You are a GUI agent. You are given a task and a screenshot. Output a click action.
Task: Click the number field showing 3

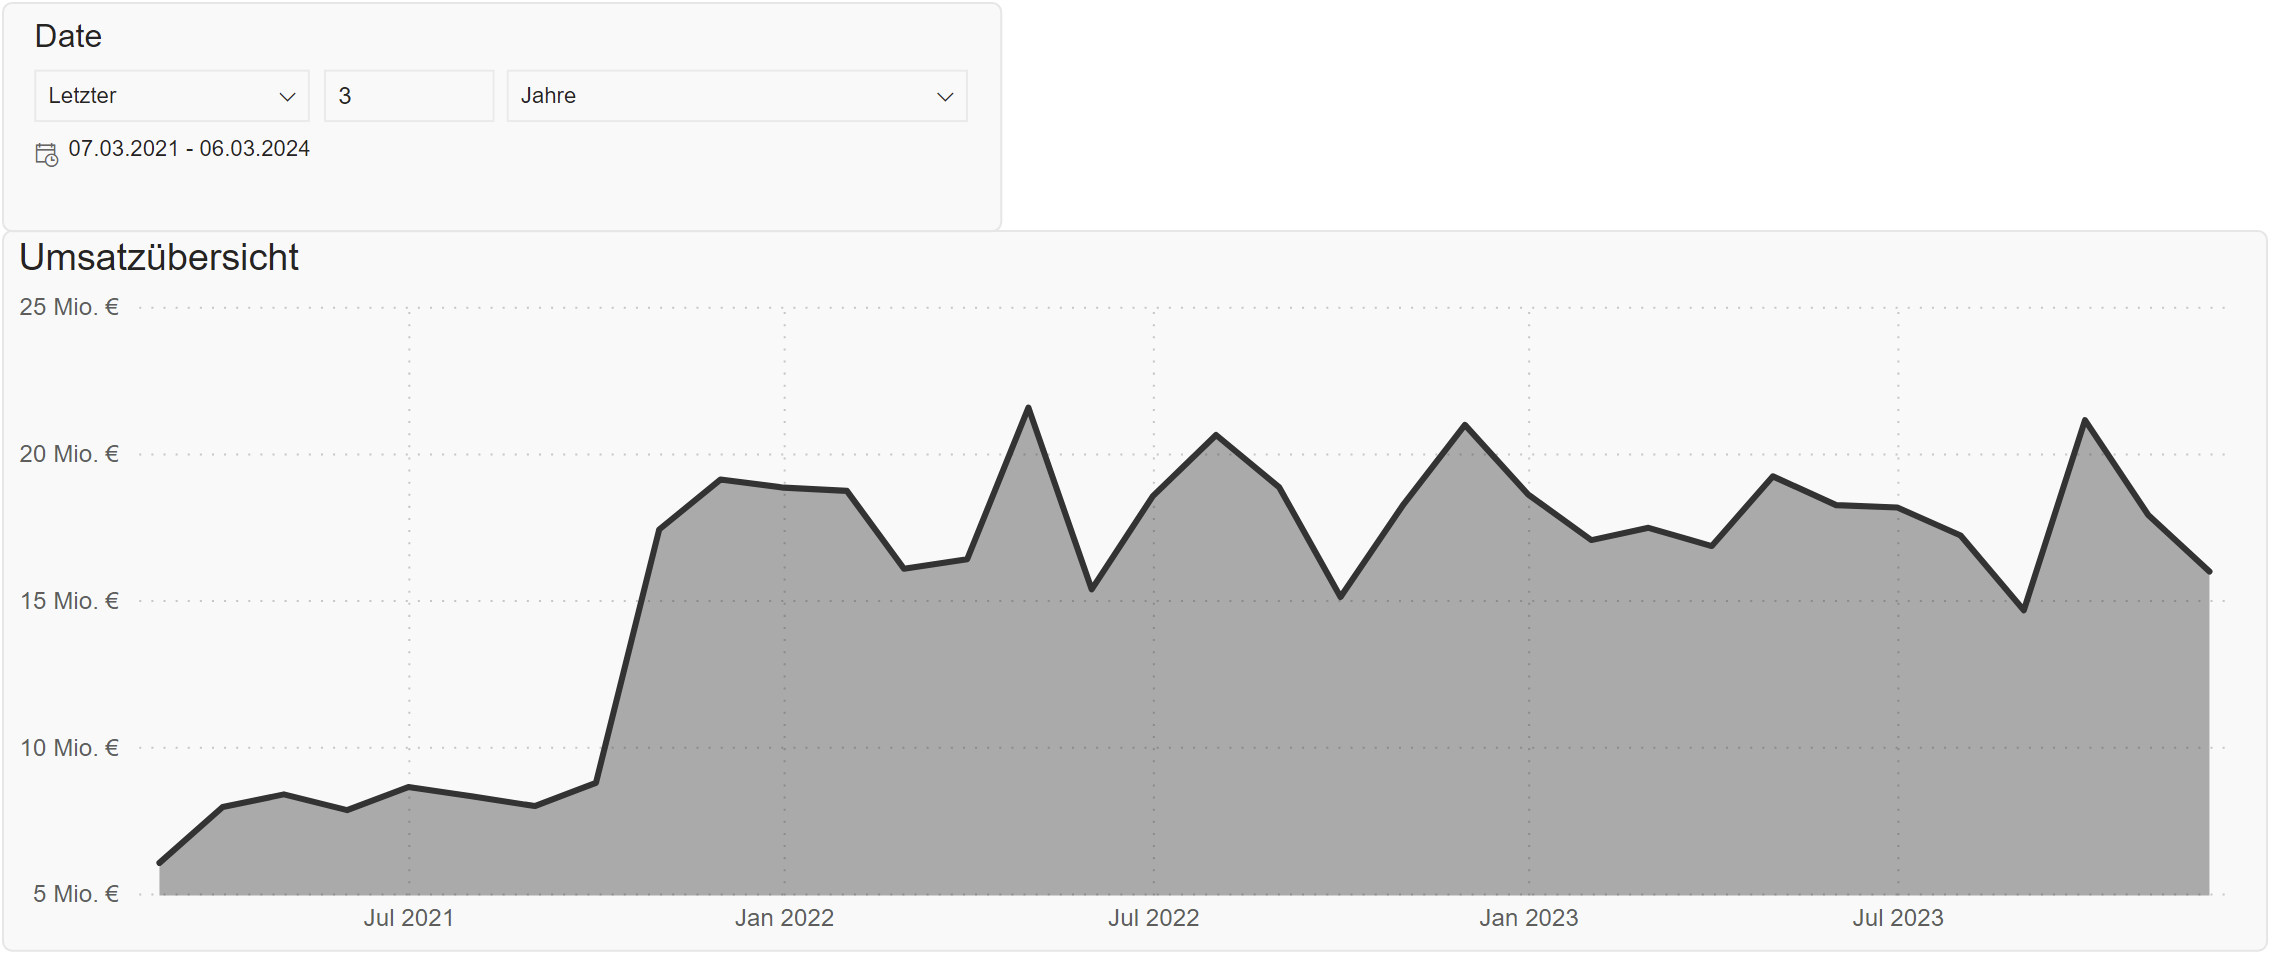pos(409,96)
